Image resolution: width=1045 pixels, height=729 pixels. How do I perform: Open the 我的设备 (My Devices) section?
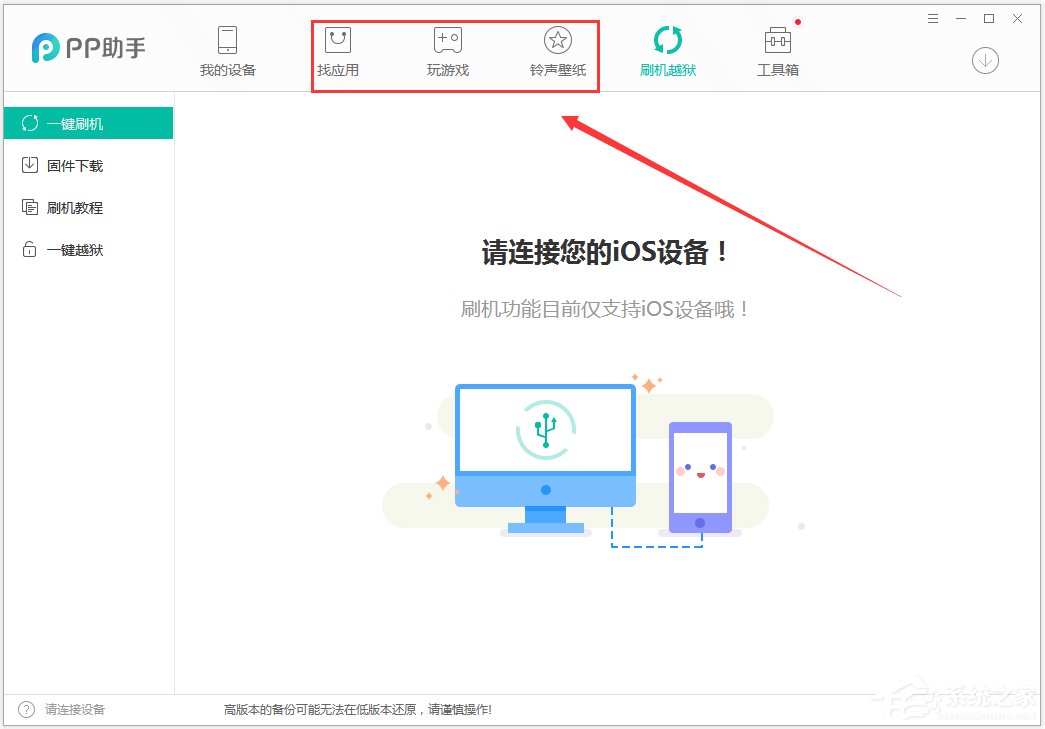[x=228, y=48]
